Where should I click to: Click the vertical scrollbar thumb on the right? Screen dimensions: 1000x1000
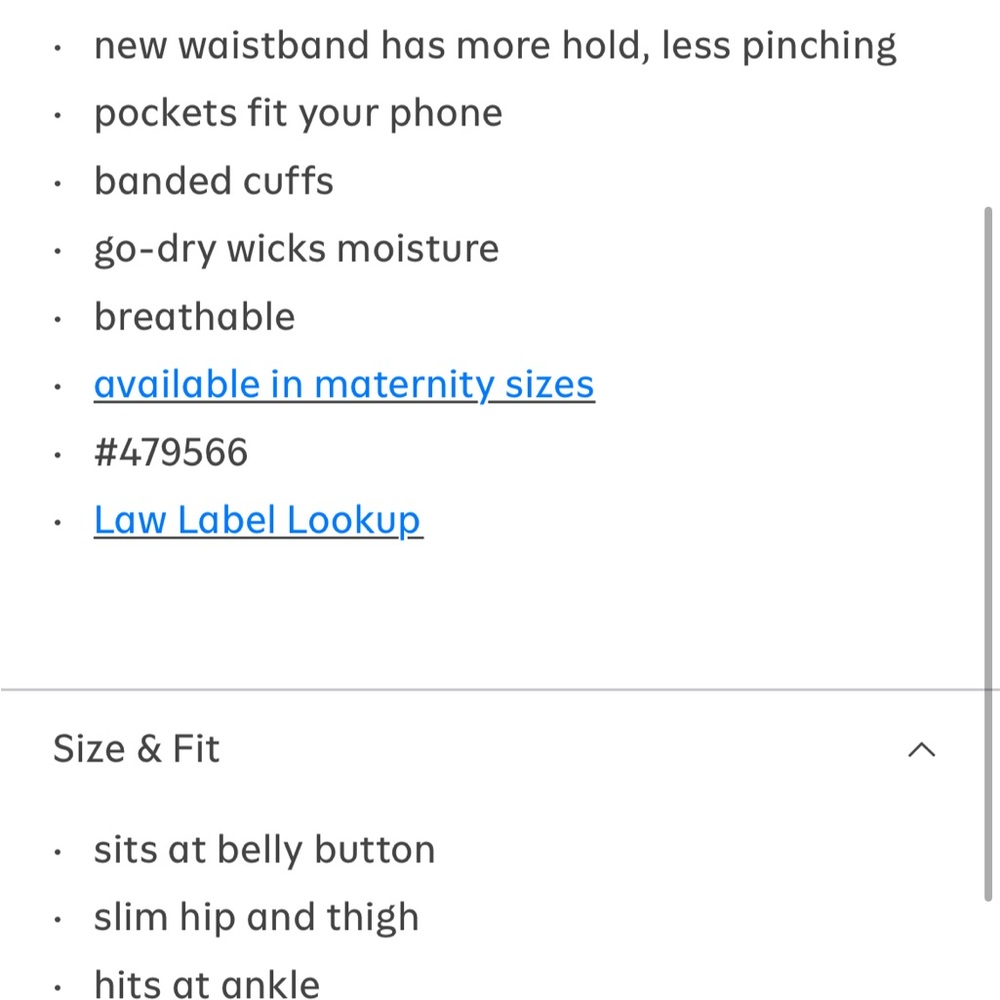point(988,554)
